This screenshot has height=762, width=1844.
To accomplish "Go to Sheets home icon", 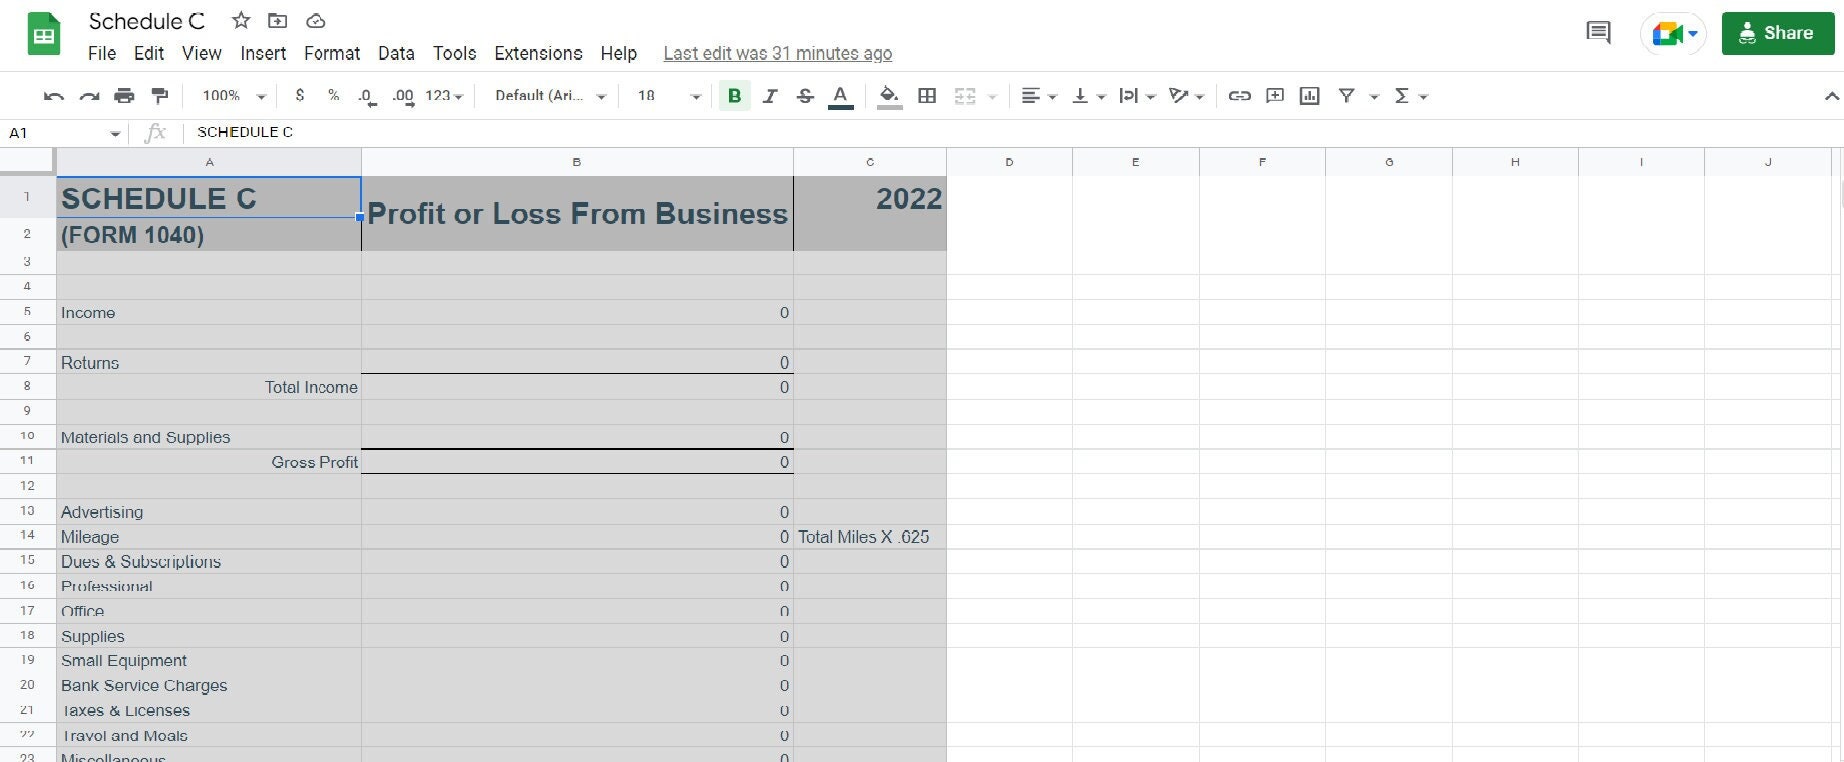I will tap(43, 35).
